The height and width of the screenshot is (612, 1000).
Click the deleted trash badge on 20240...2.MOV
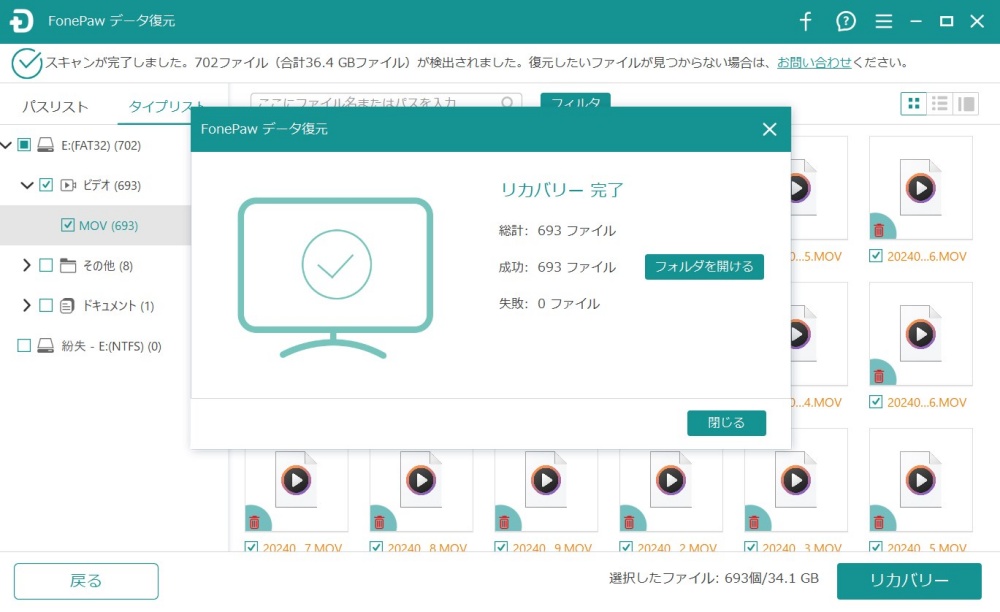(x=631, y=520)
